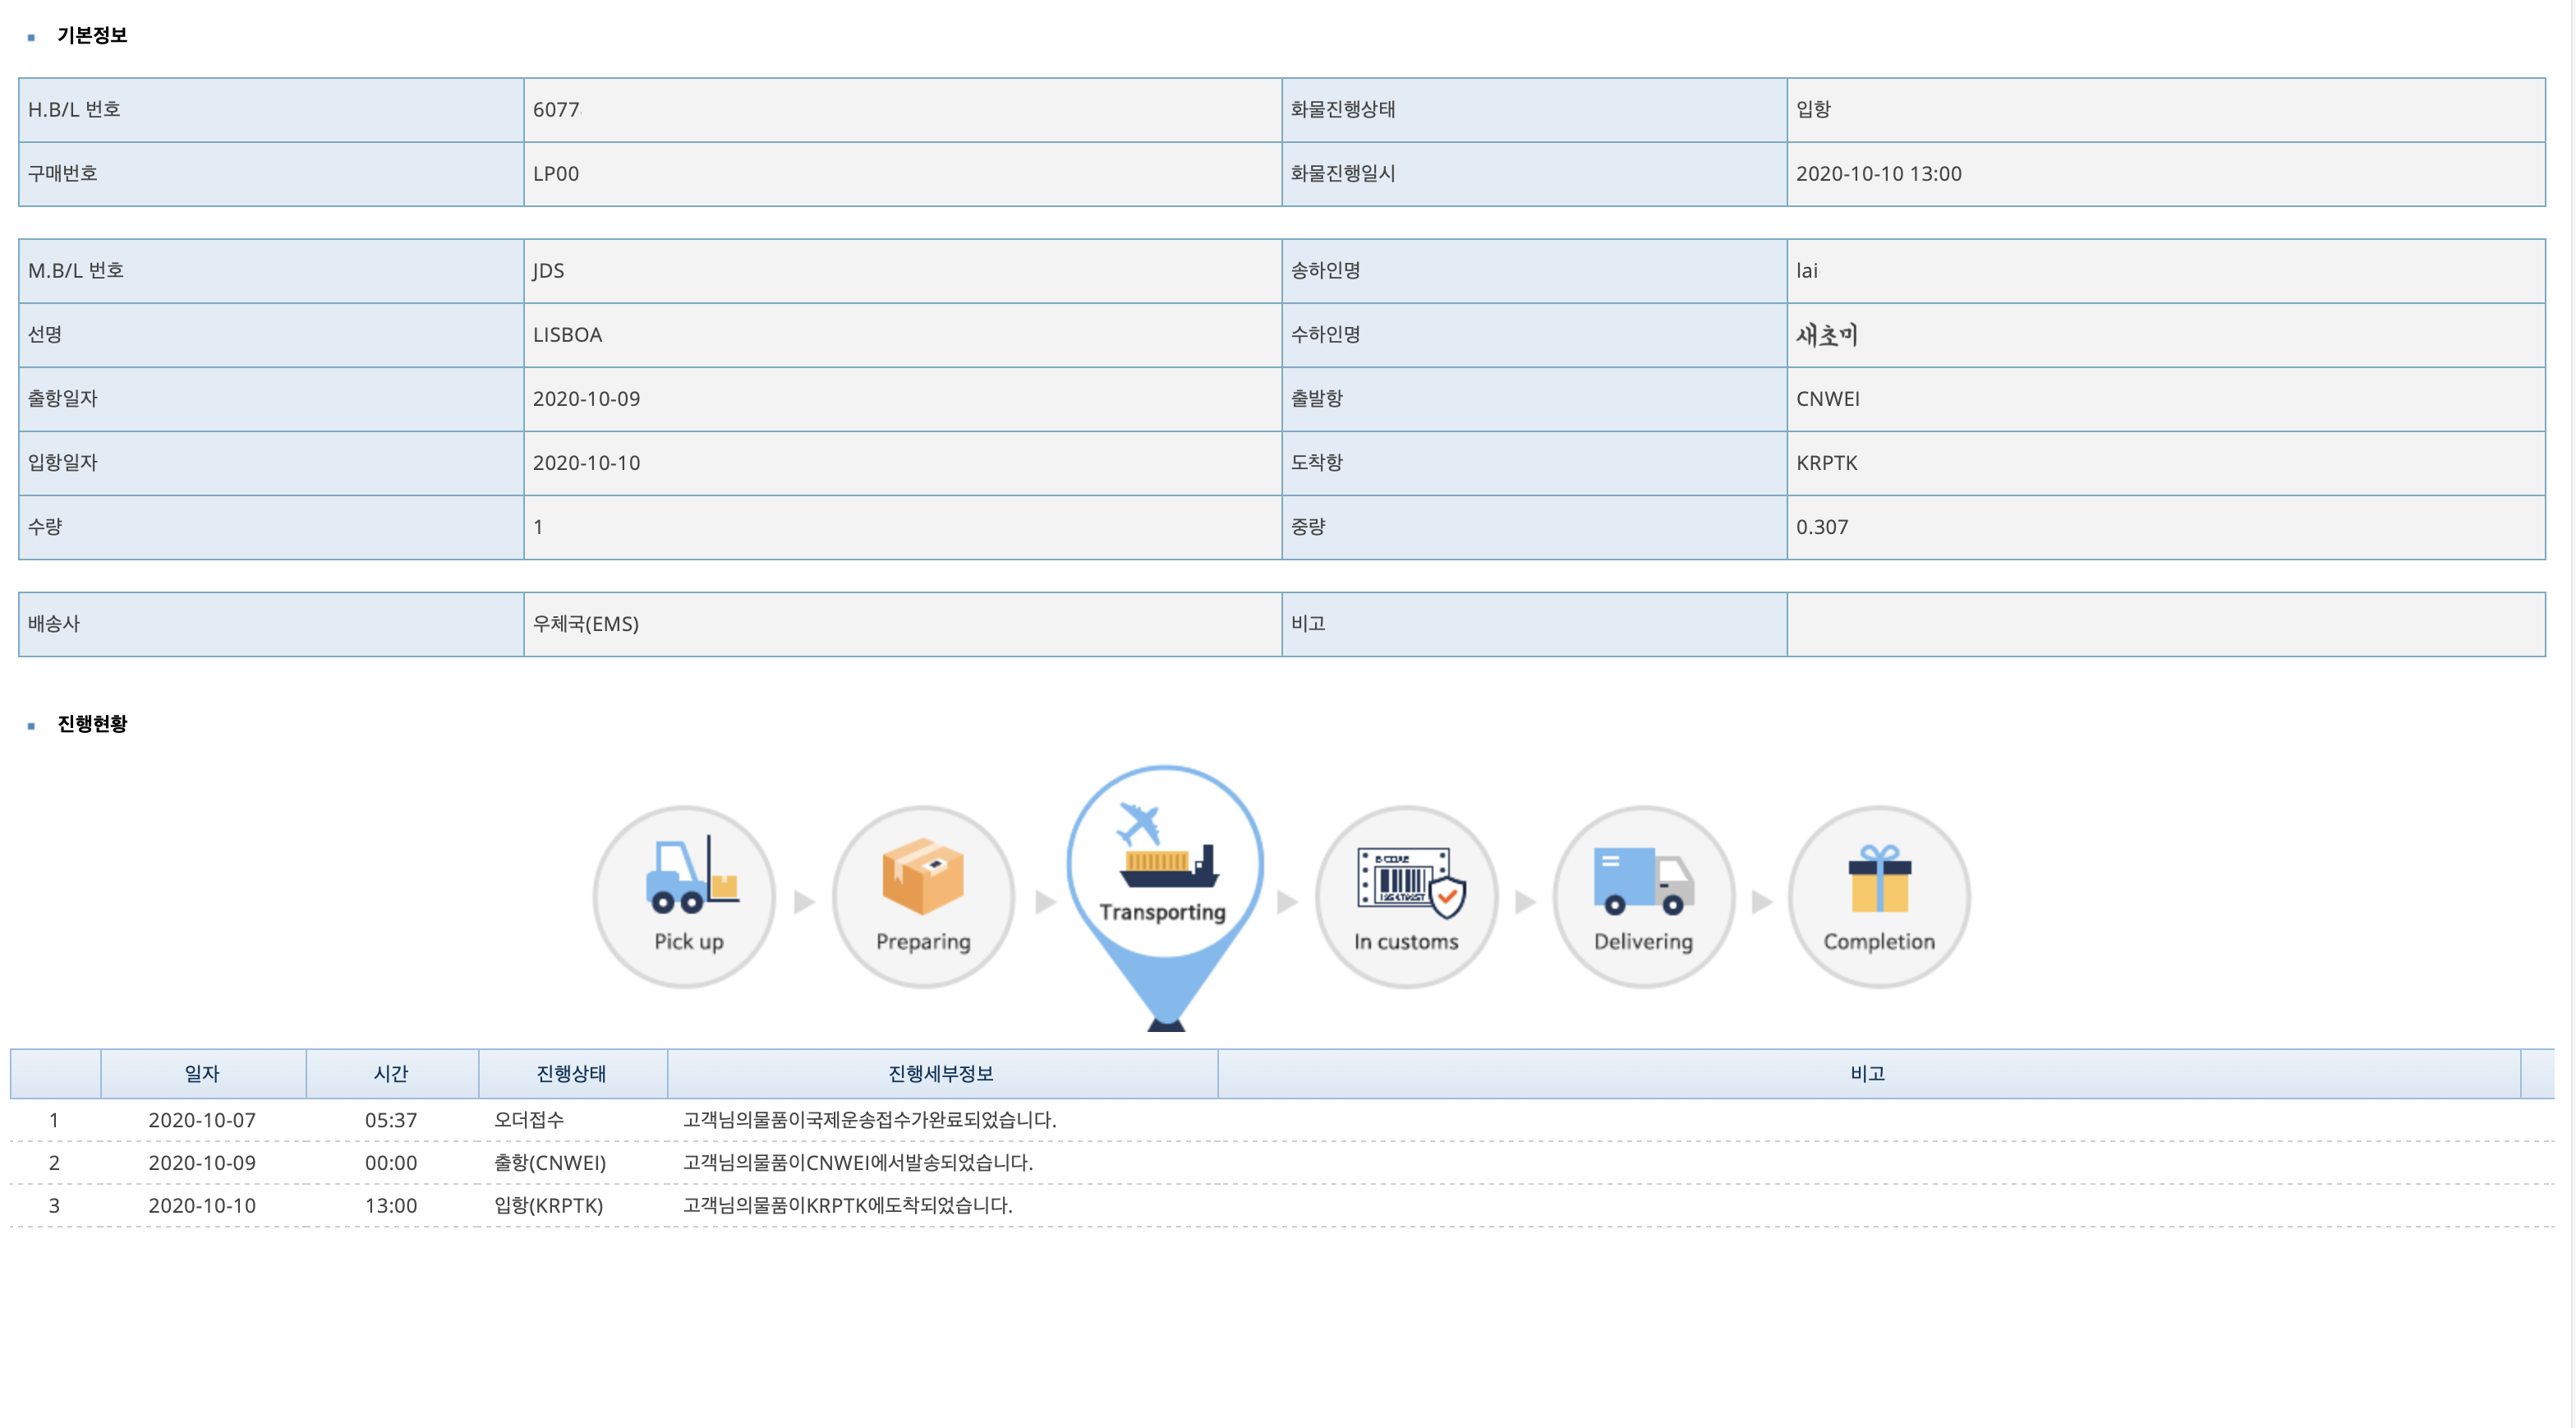Click the detail text about CNWEI에서발송되었습니다
Screen dimensions: 2576x1428
[857, 1163]
